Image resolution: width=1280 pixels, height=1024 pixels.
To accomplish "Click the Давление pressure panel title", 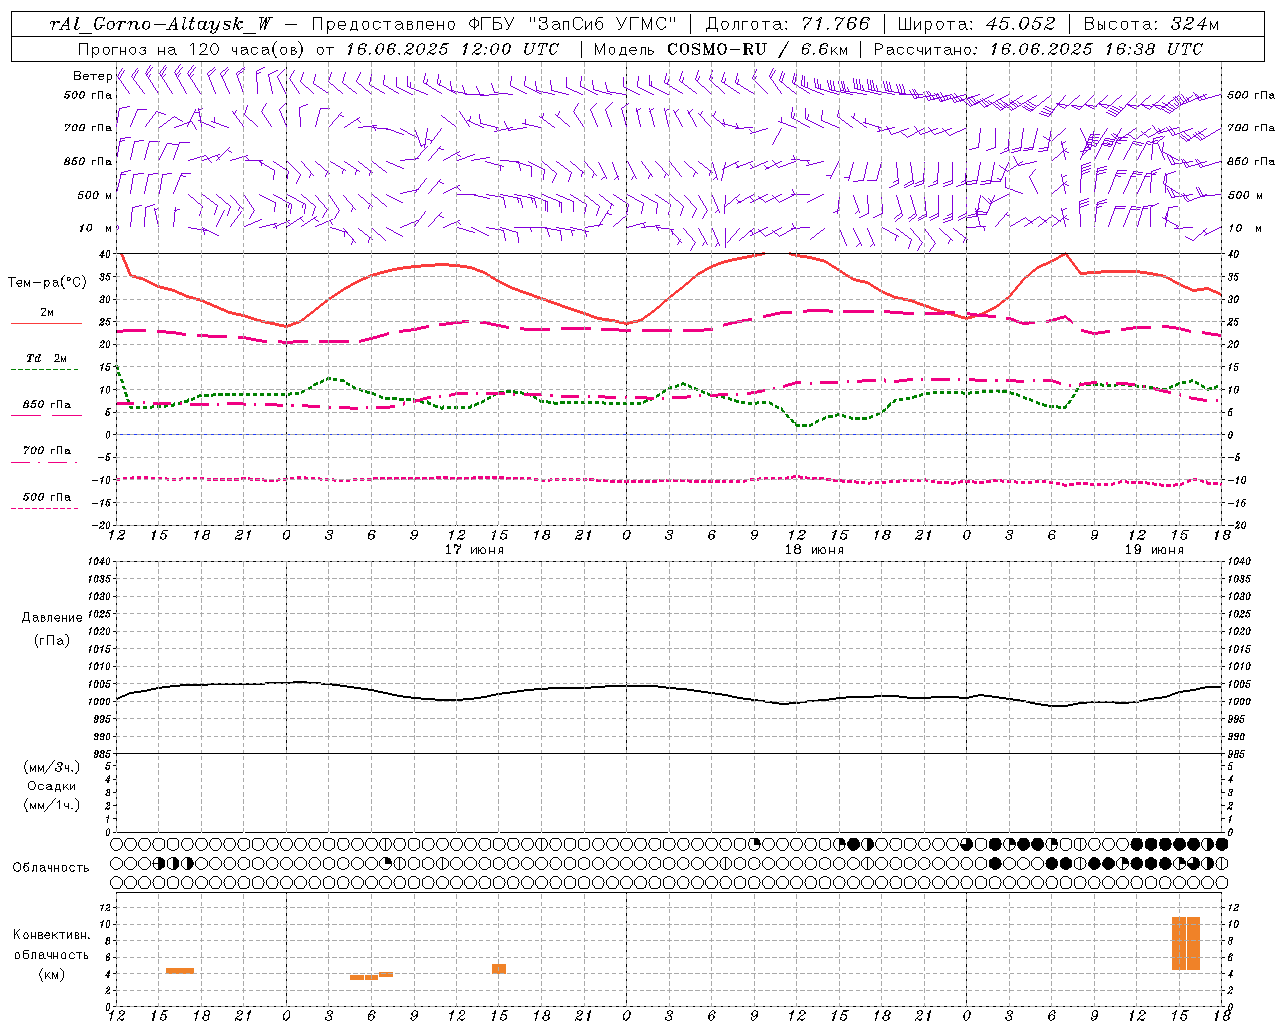I will (52, 618).
